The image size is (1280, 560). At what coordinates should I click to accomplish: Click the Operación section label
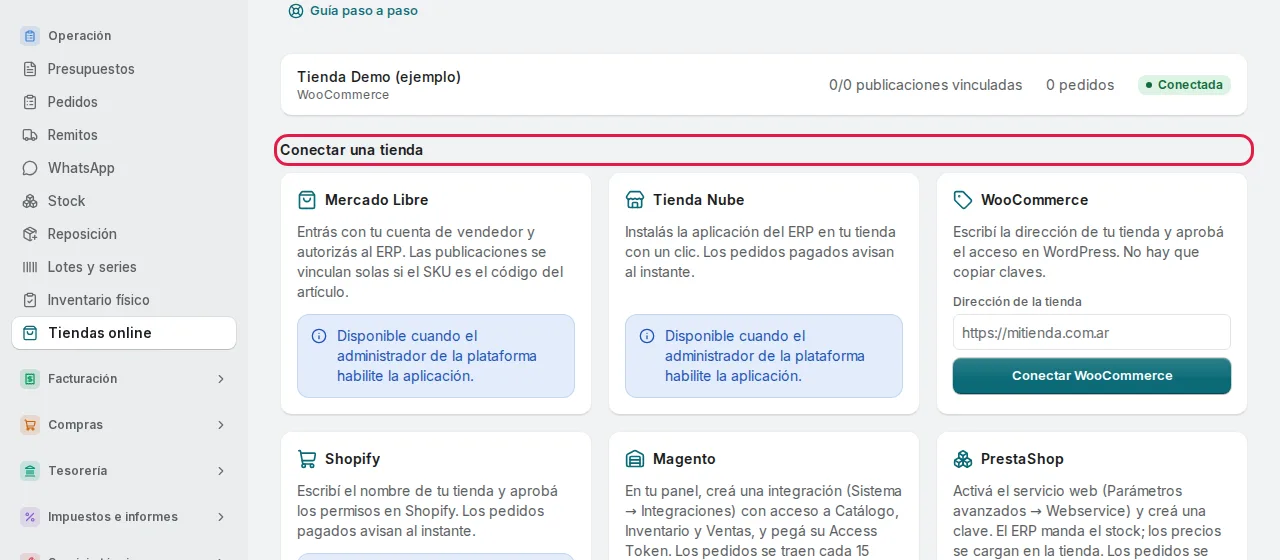coord(80,36)
